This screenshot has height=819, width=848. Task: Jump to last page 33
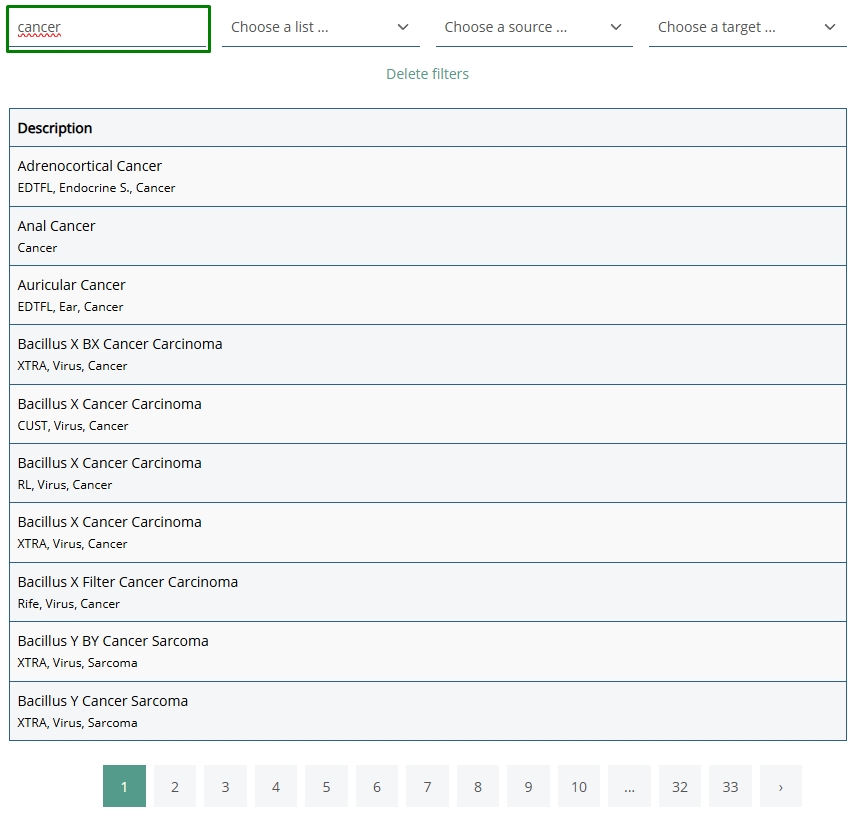tap(730, 787)
